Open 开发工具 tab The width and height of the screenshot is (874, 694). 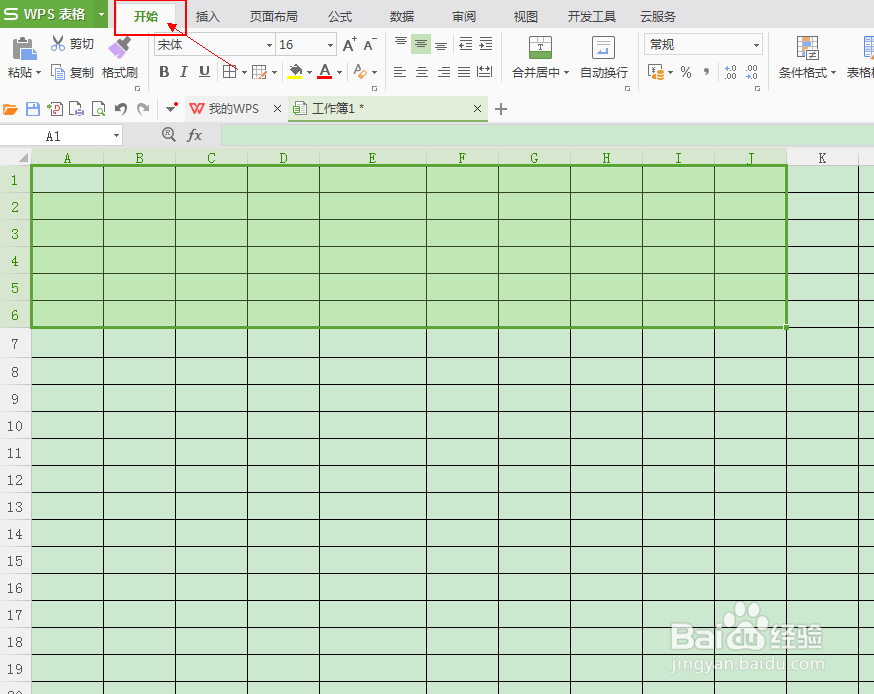(x=591, y=17)
